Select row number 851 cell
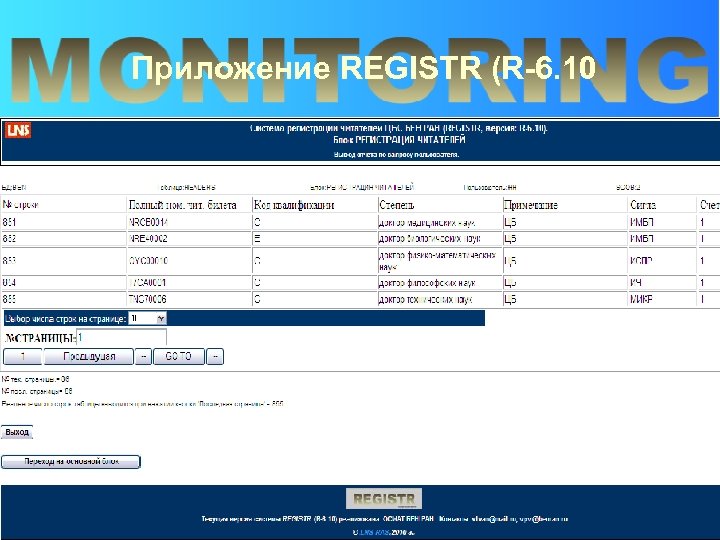Screen dimensions: 720x540 (63, 223)
